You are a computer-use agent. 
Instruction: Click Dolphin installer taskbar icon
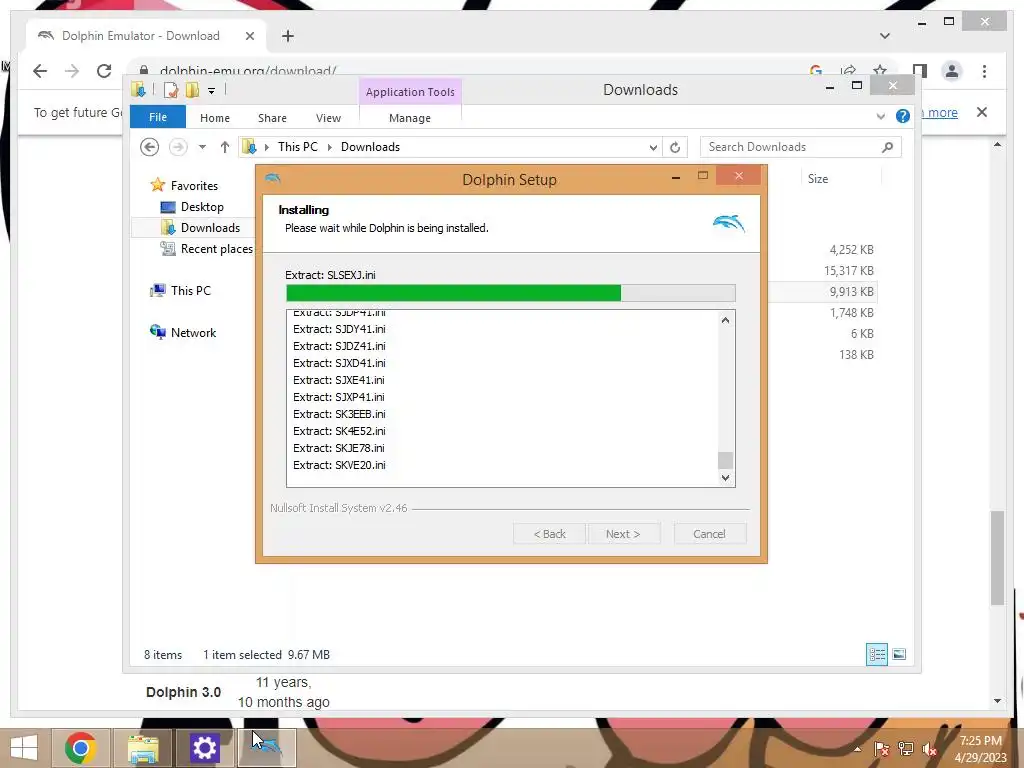point(266,748)
